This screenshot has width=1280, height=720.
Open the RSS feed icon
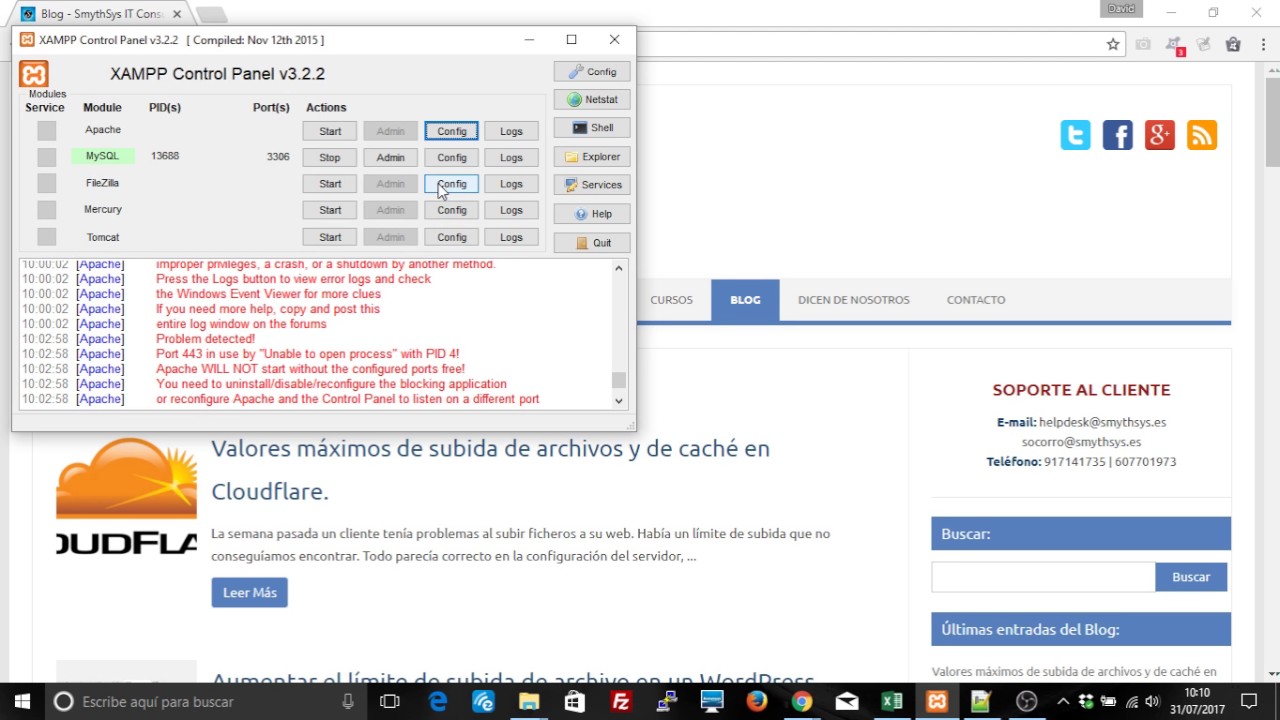(1201, 135)
